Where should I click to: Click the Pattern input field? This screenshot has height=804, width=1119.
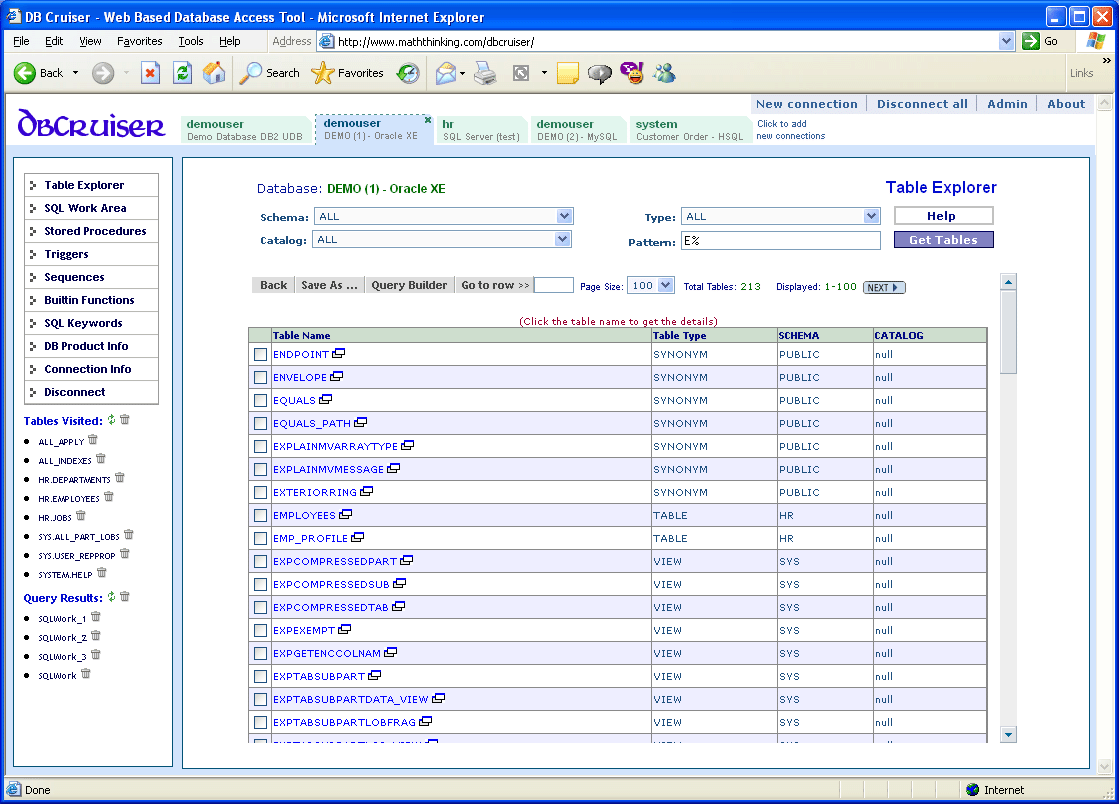(780, 240)
